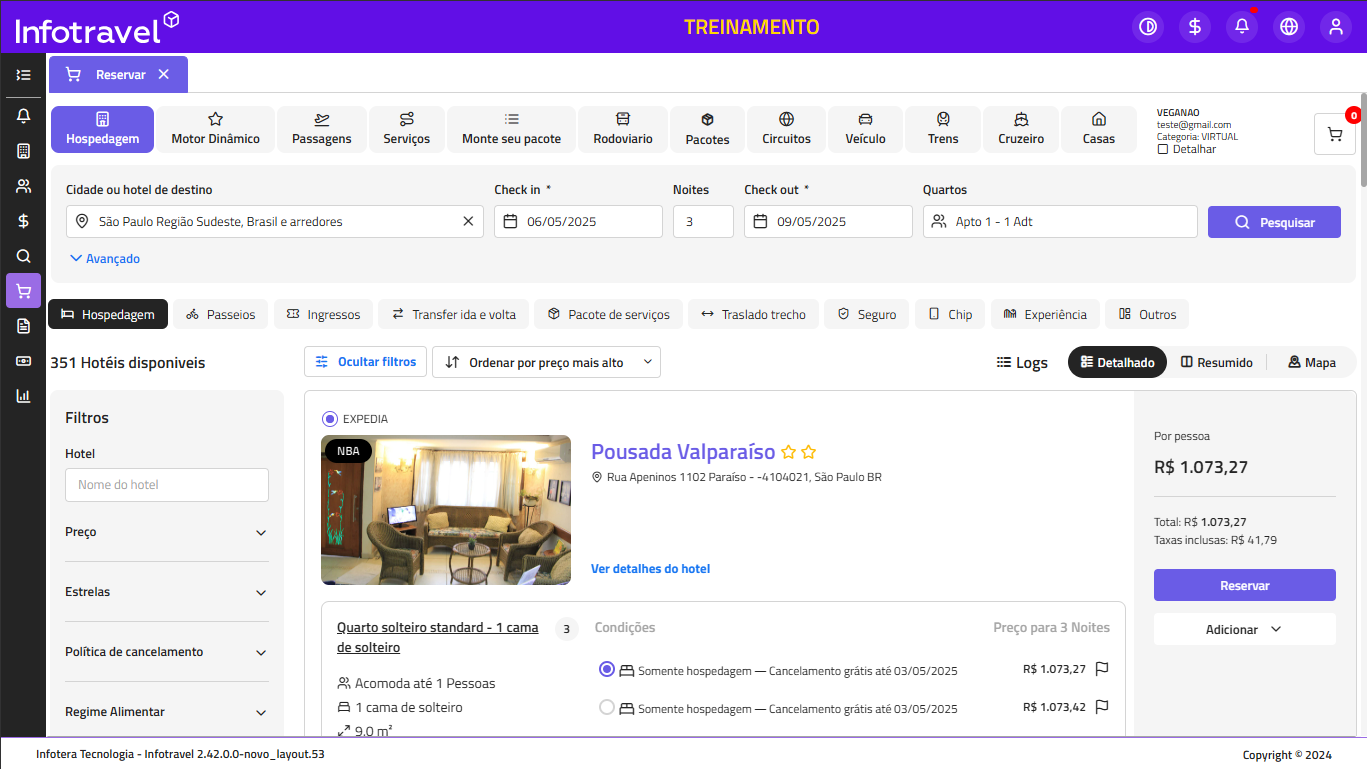Open the notifications bell in the header
This screenshot has height=769, width=1367.
coord(1242,27)
